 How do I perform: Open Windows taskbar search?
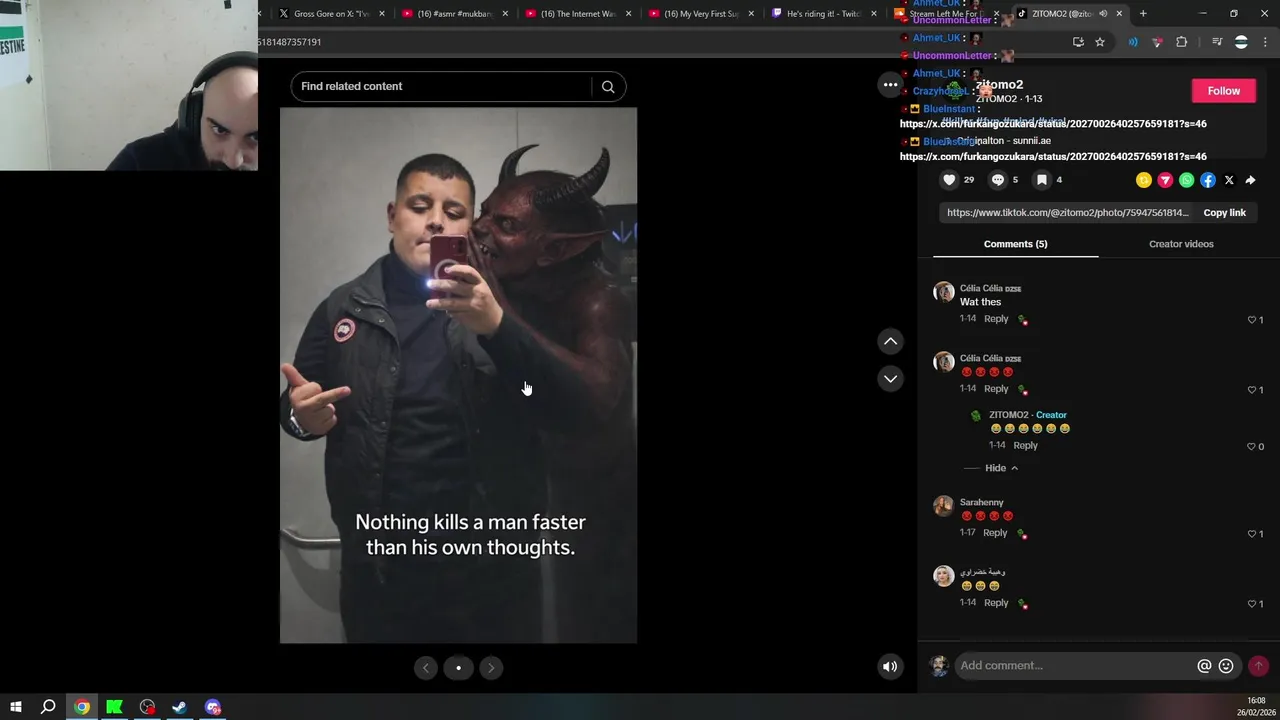pyautogui.click(x=48, y=707)
